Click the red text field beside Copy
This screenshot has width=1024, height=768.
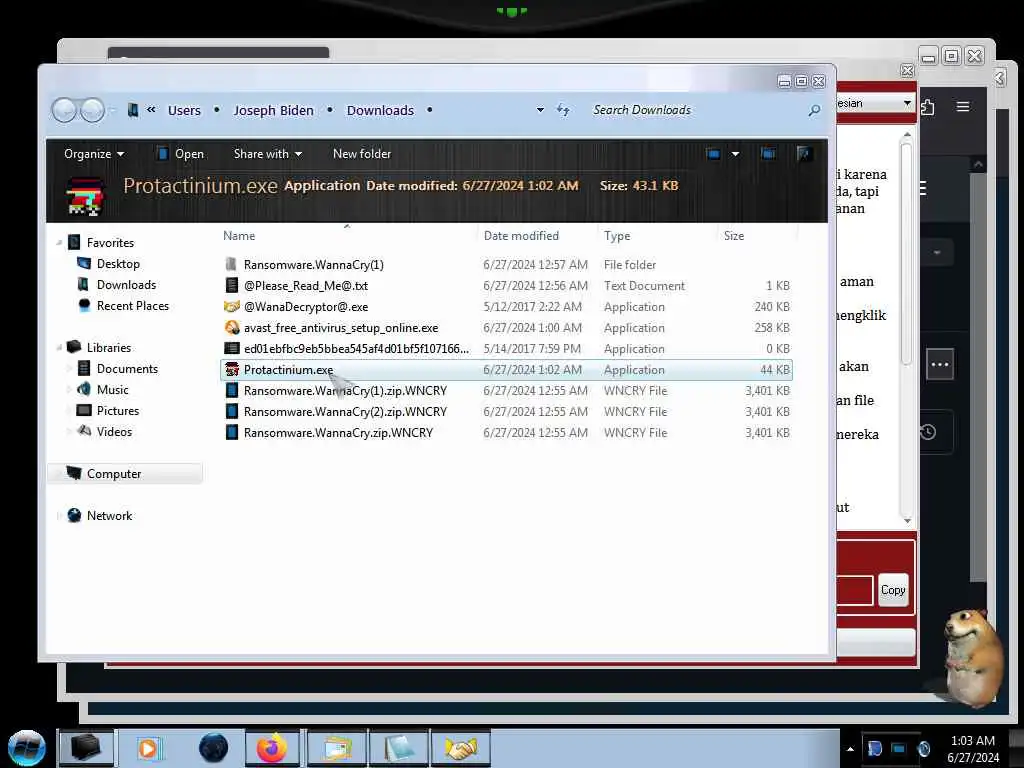tap(855, 590)
